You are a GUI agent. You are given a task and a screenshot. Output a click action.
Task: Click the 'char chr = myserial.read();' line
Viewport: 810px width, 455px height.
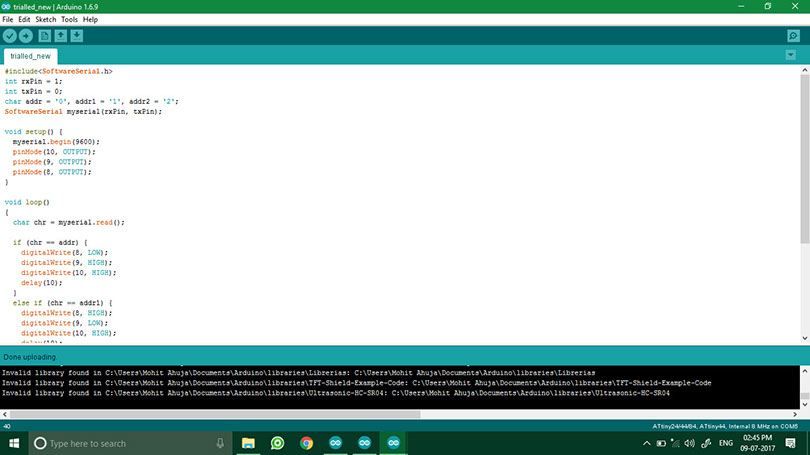pos(69,223)
